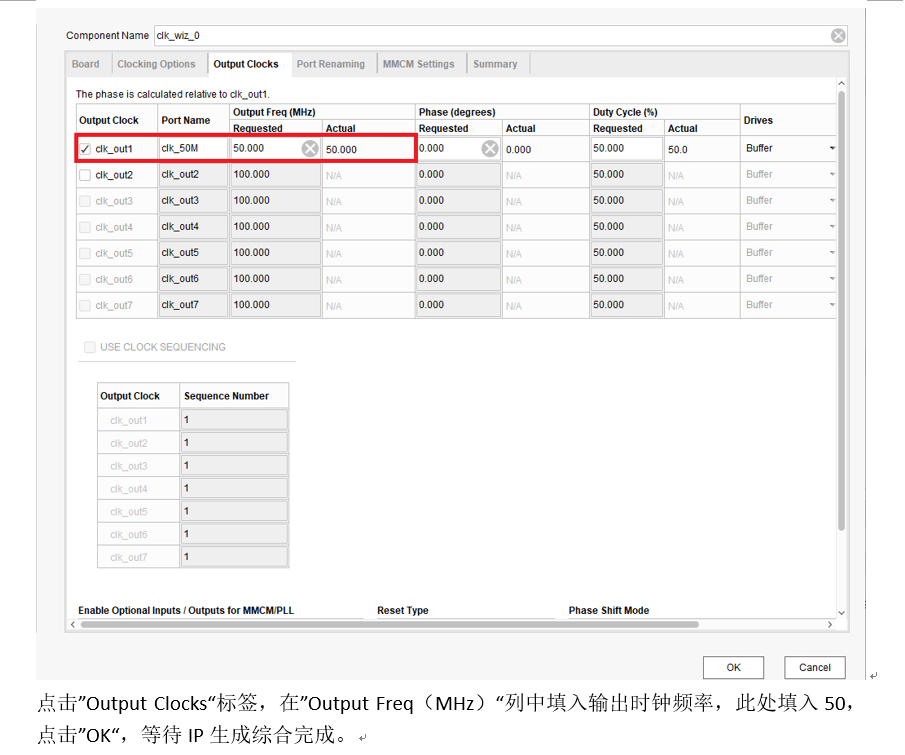This screenshot has height=755, width=905.
Task: Select the Output Clocks tab
Action: pyautogui.click(x=246, y=64)
